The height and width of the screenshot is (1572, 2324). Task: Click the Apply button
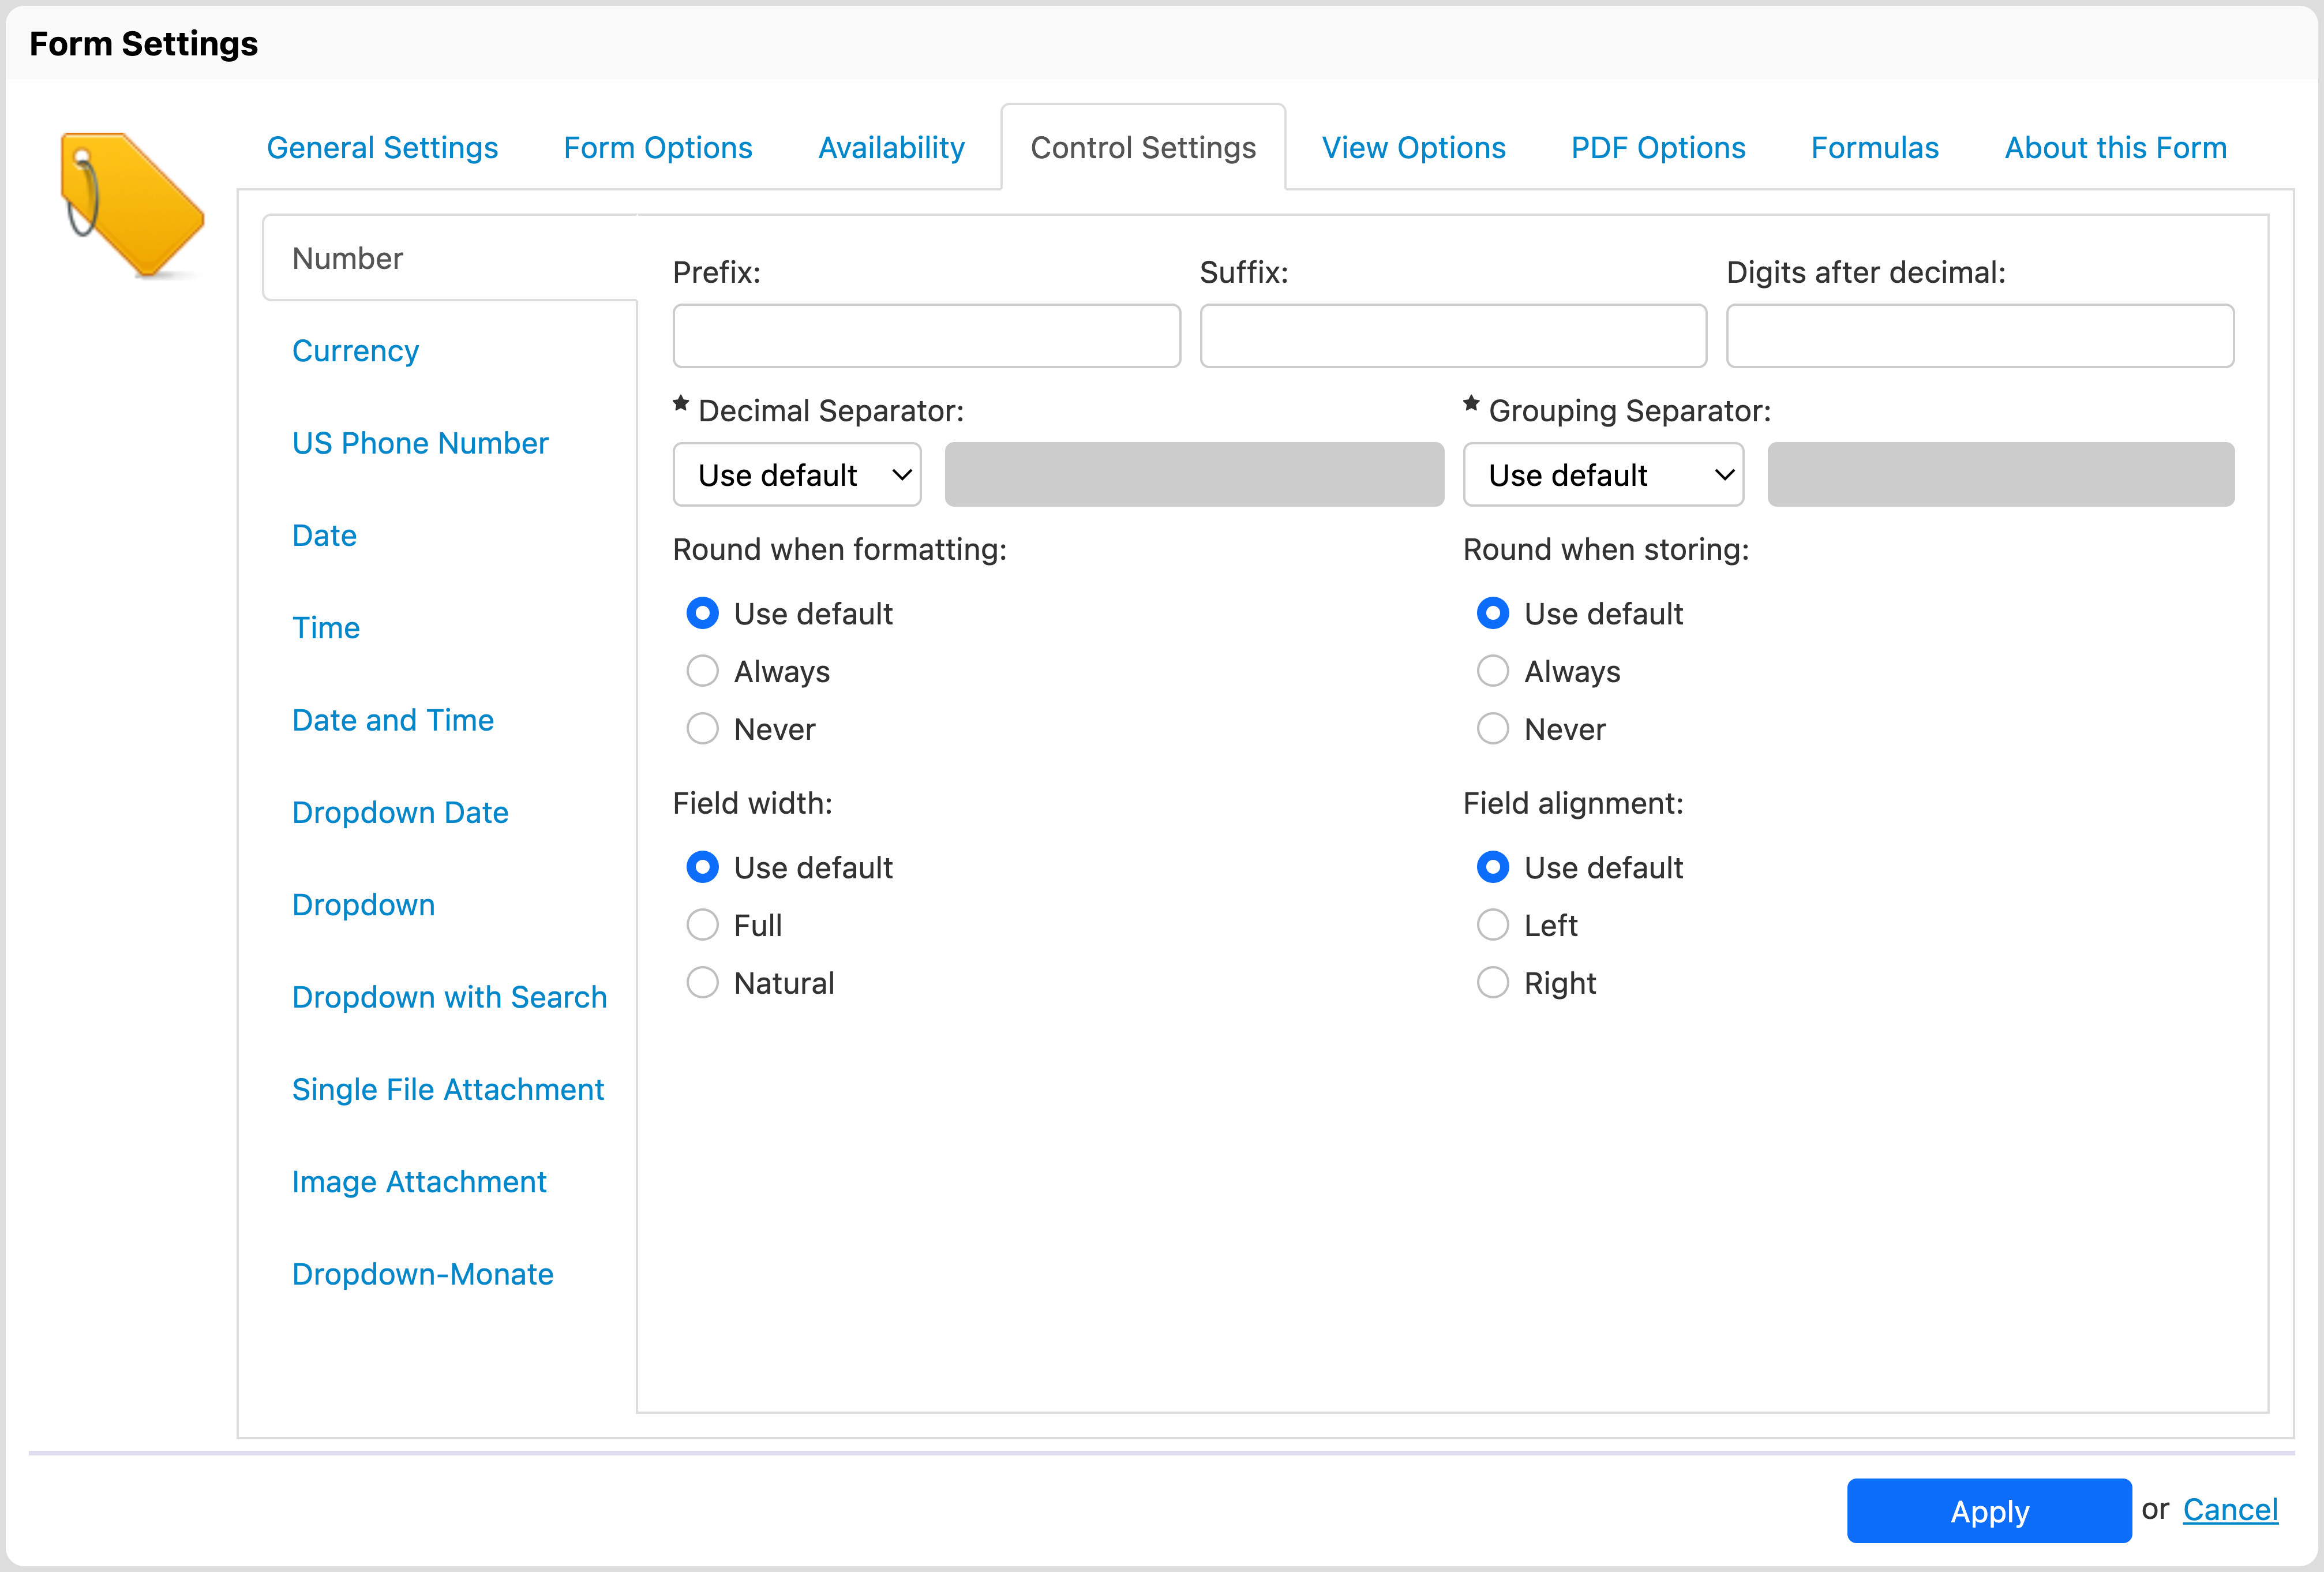tap(1988, 1511)
